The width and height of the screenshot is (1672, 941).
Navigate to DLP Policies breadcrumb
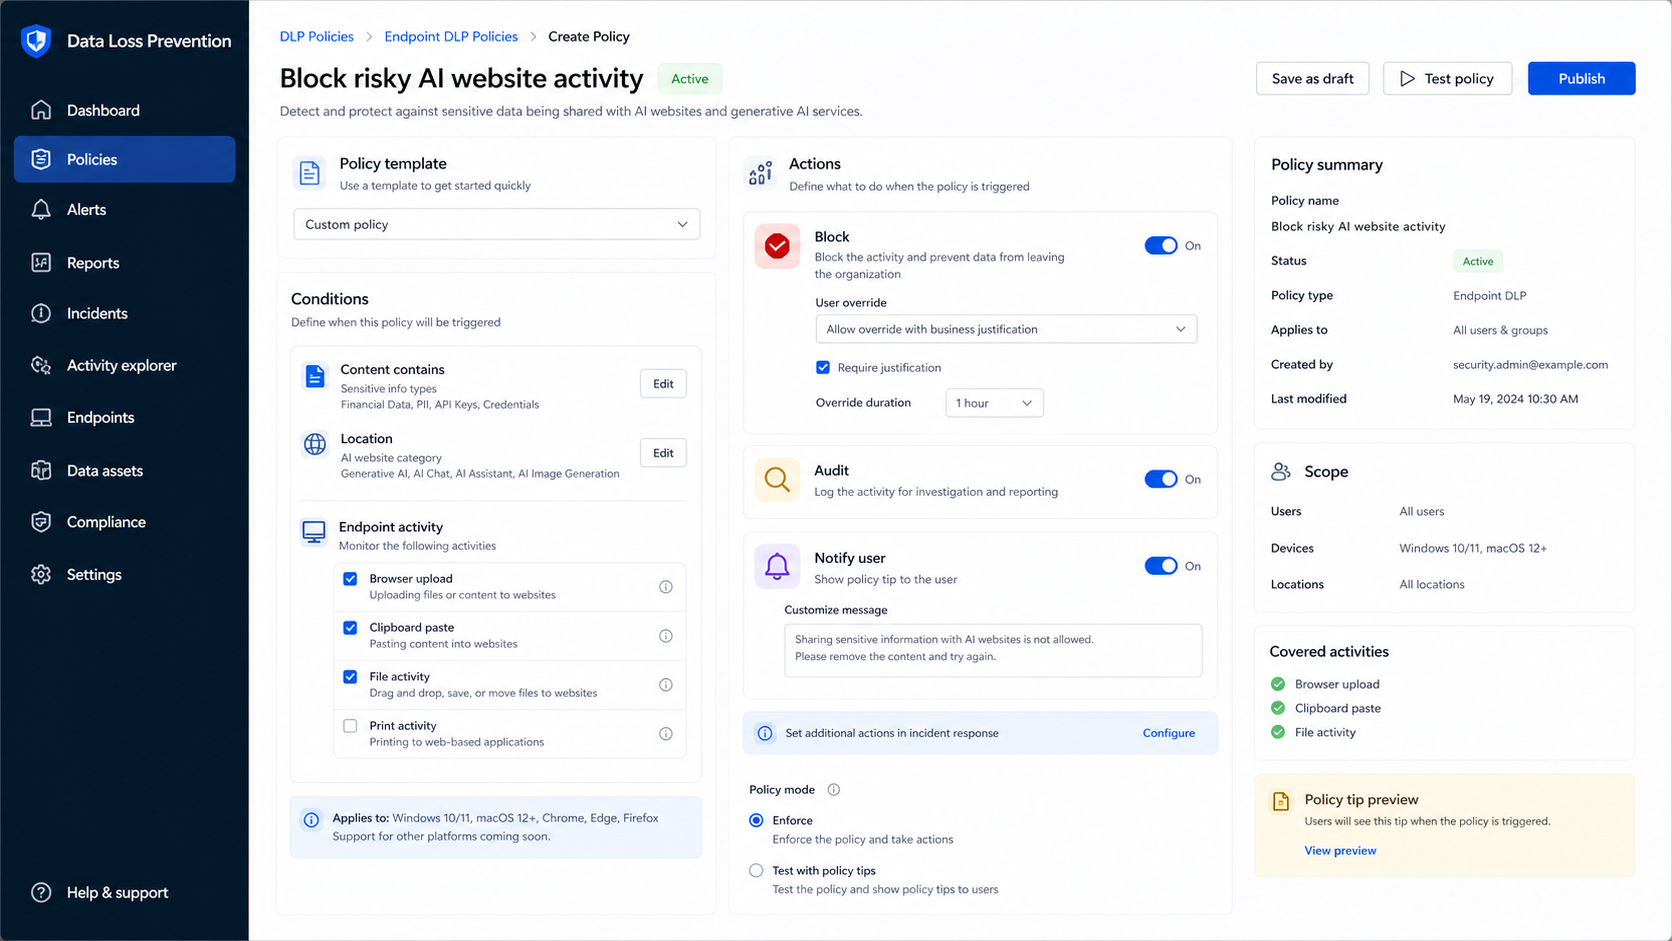(x=316, y=36)
